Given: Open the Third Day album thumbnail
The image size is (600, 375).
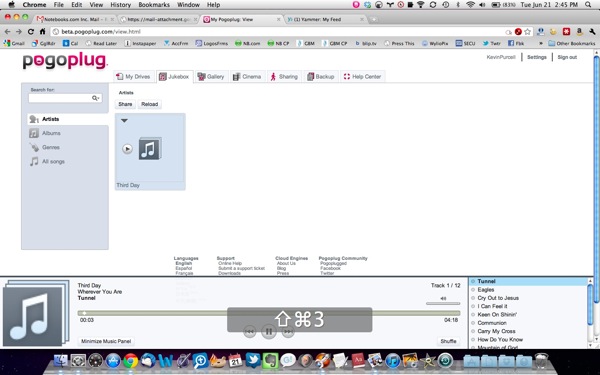Looking at the screenshot, I should click(x=150, y=148).
